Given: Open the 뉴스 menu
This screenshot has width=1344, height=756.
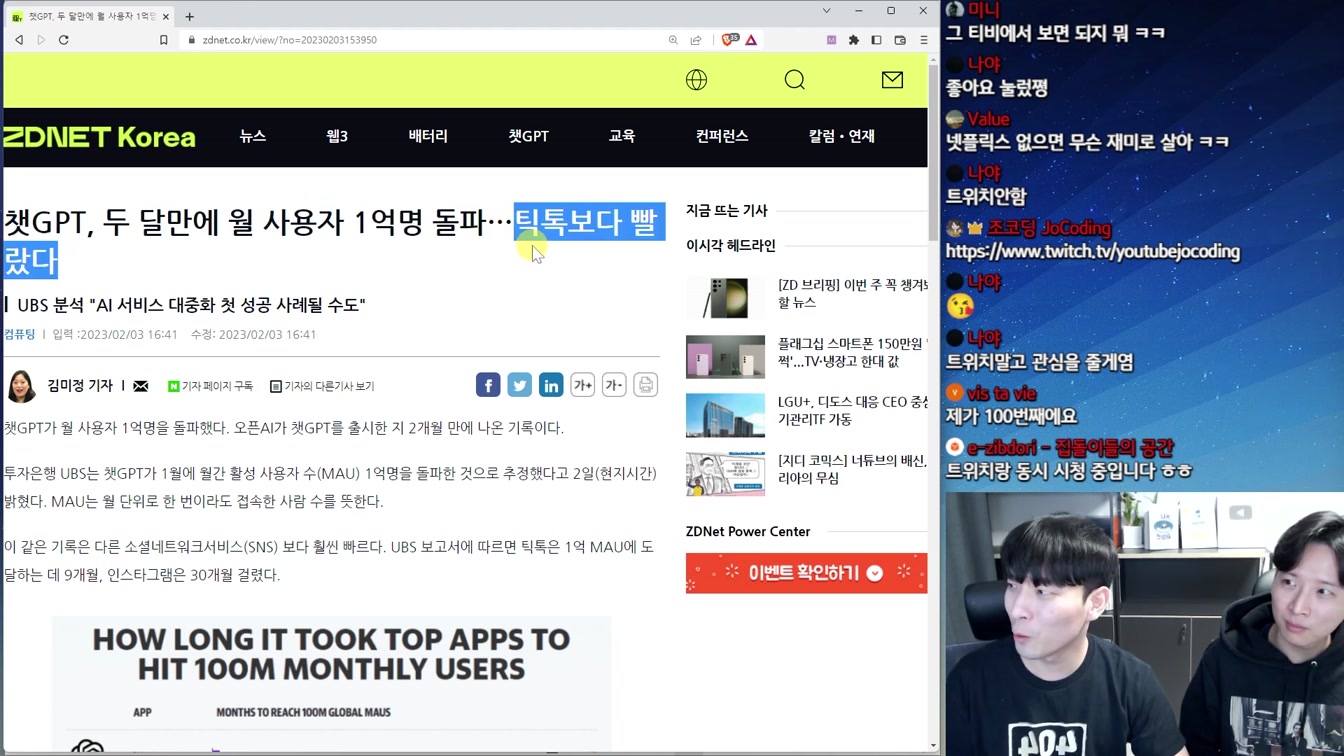Looking at the screenshot, I should (253, 136).
